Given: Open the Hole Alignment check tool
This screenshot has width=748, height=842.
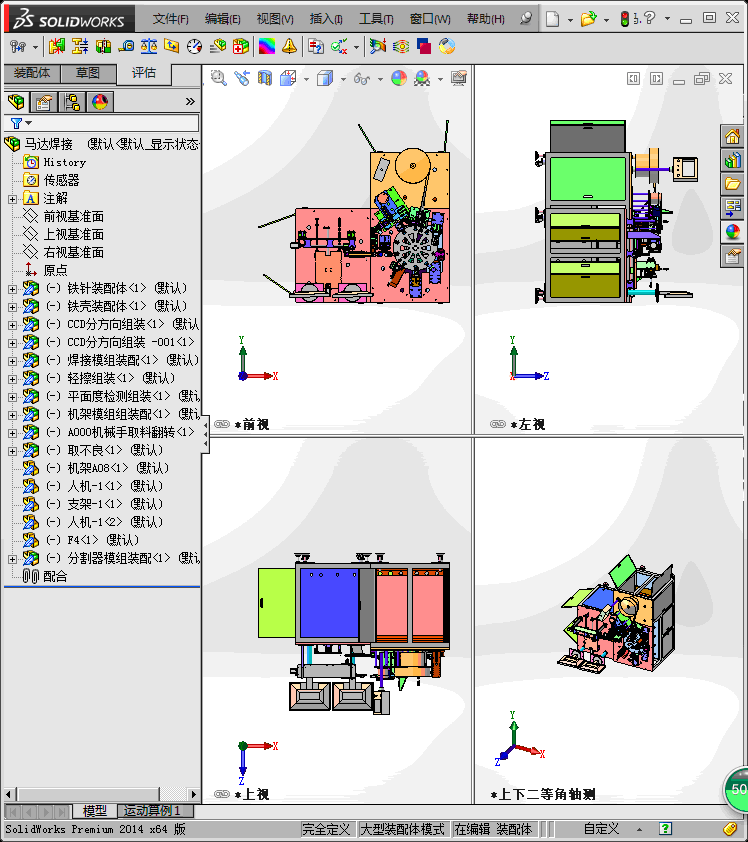Looking at the screenshot, I should (103, 47).
